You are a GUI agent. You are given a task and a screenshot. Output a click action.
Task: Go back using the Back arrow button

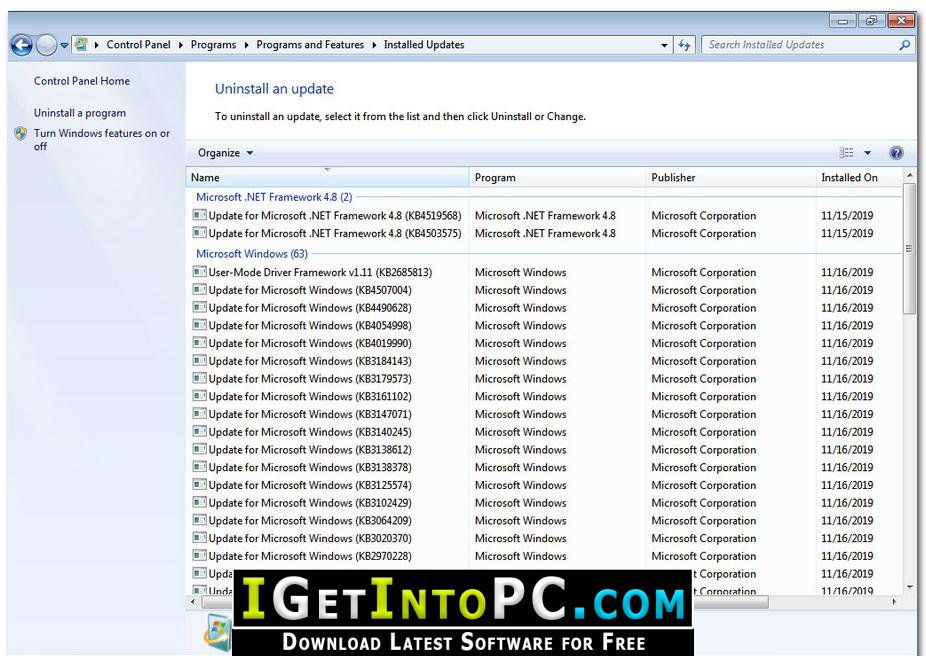[22, 45]
